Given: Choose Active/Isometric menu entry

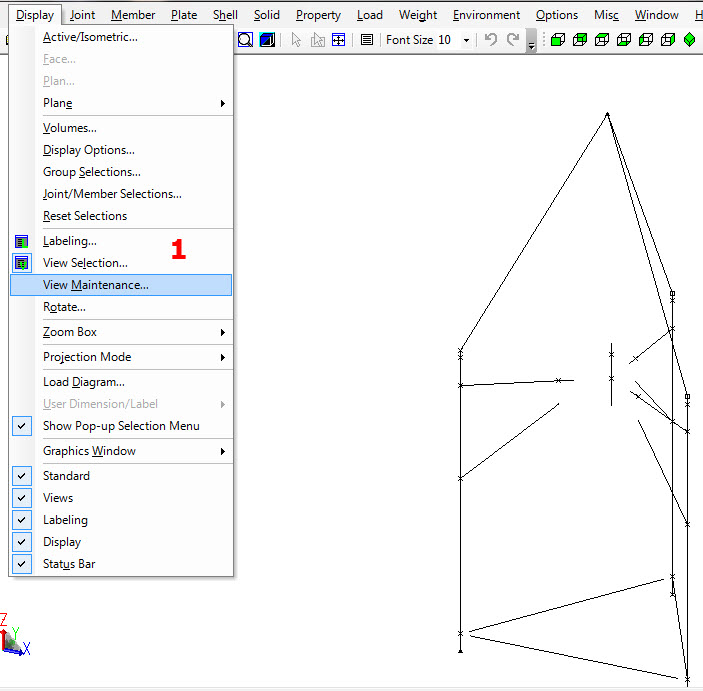Looking at the screenshot, I should (x=121, y=37).
